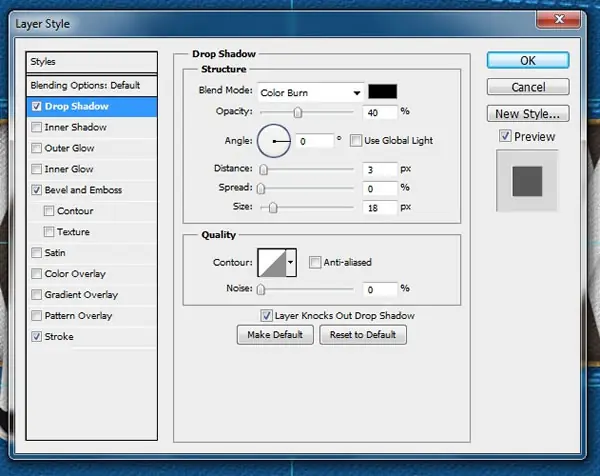Disable the Preview checkbox
The height and width of the screenshot is (476, 600).
[505, 136]
